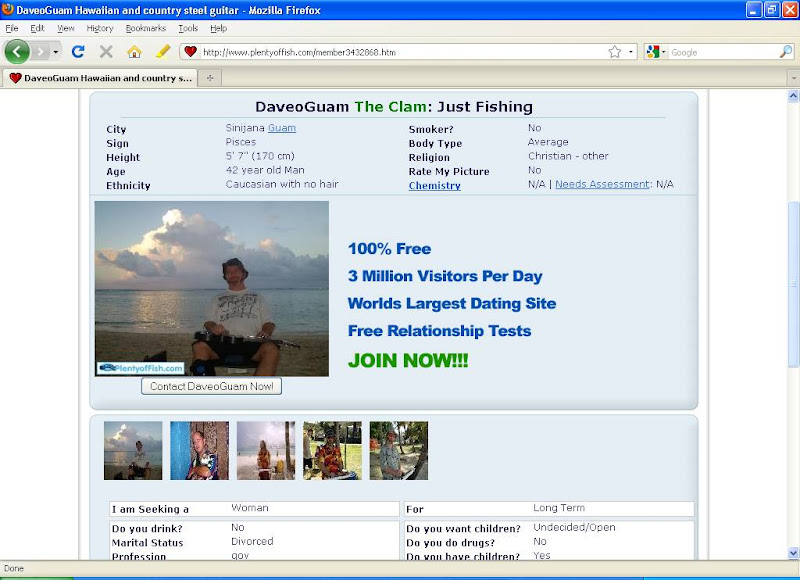
Task: Open the first sunset beach thumbnail
Action: click(x=133, y=450)
